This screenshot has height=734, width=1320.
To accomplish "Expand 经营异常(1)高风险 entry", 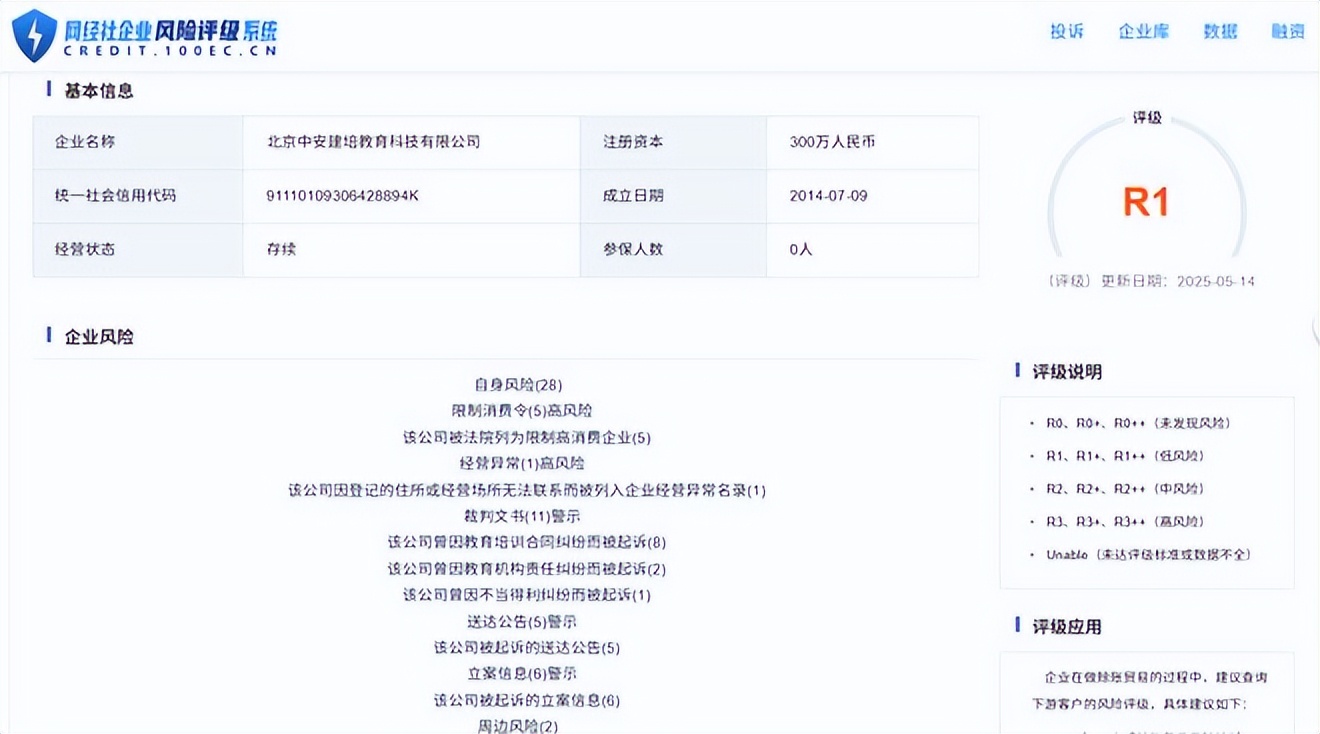I will pyautogui.click(x=522, y=463).
